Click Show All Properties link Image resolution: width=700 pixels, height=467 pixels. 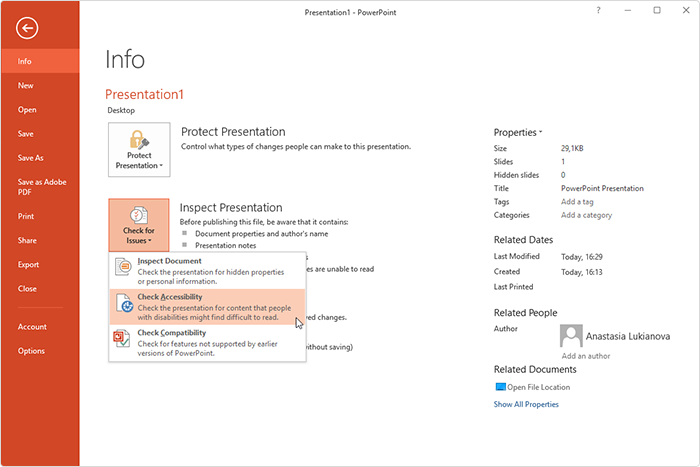[x=526, y=404]
